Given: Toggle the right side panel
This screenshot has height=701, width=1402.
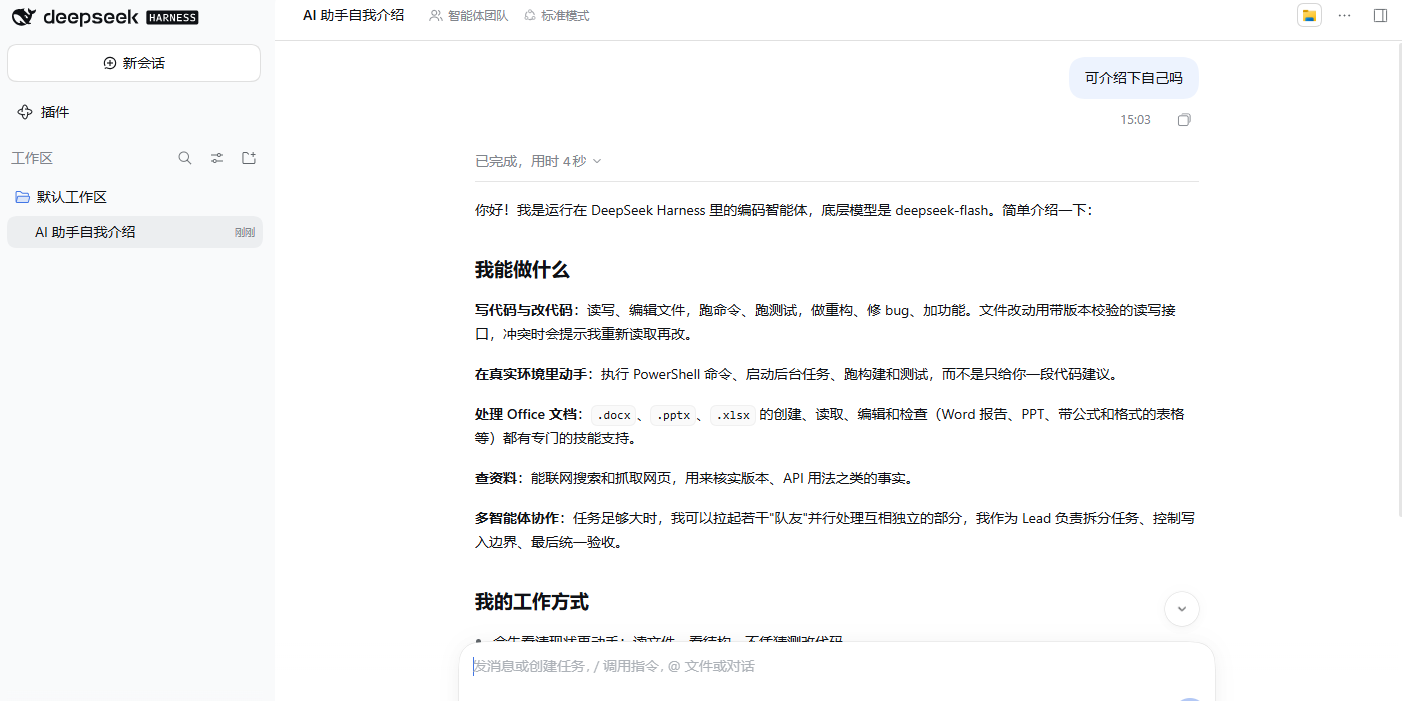Looking at the screenshot, I should (1380, 15).
